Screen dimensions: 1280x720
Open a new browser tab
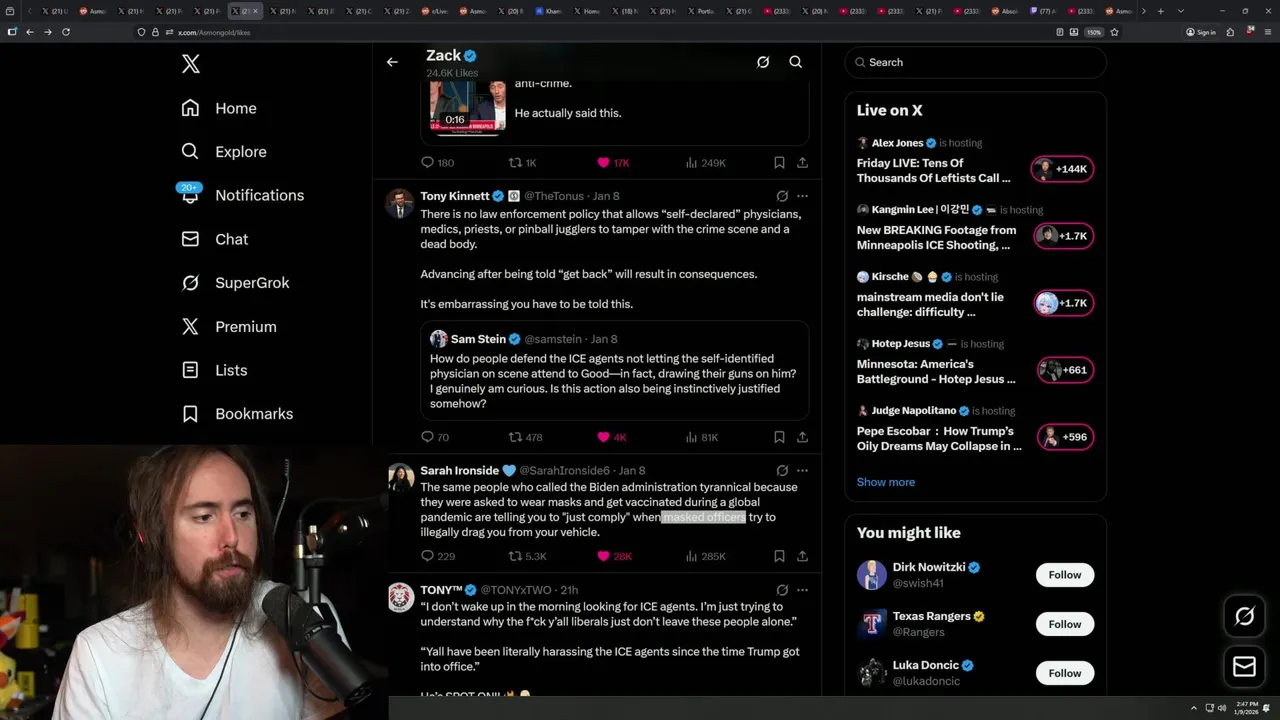[1160, 11]
